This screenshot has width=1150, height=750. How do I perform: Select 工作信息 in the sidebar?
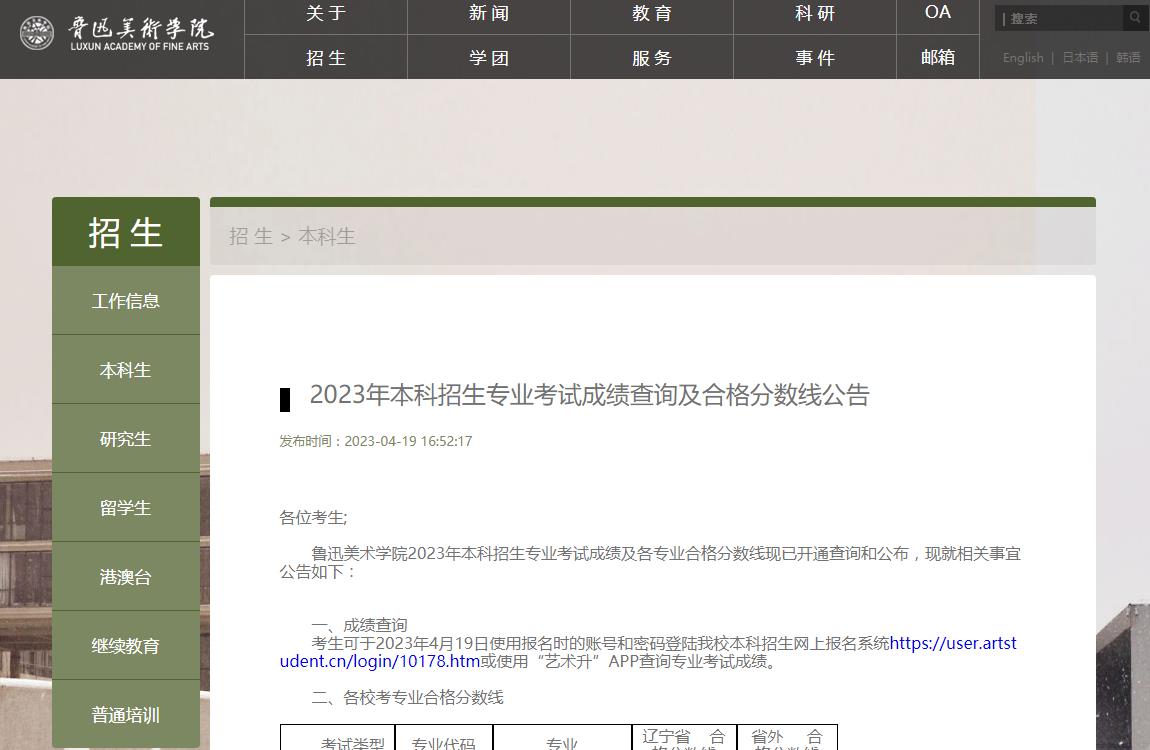pyautogui.click(x=125, y=301)
